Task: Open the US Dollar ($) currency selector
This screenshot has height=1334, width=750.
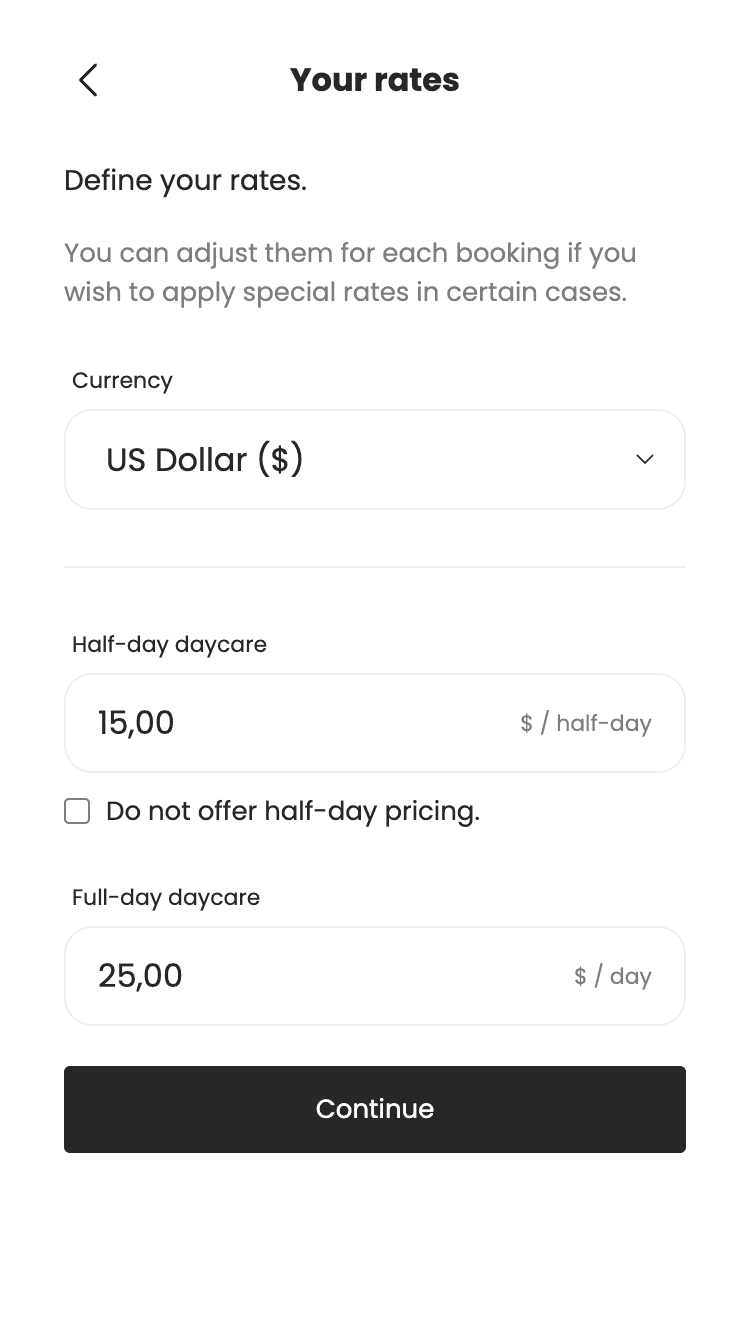Action: (x=205, y=459)
